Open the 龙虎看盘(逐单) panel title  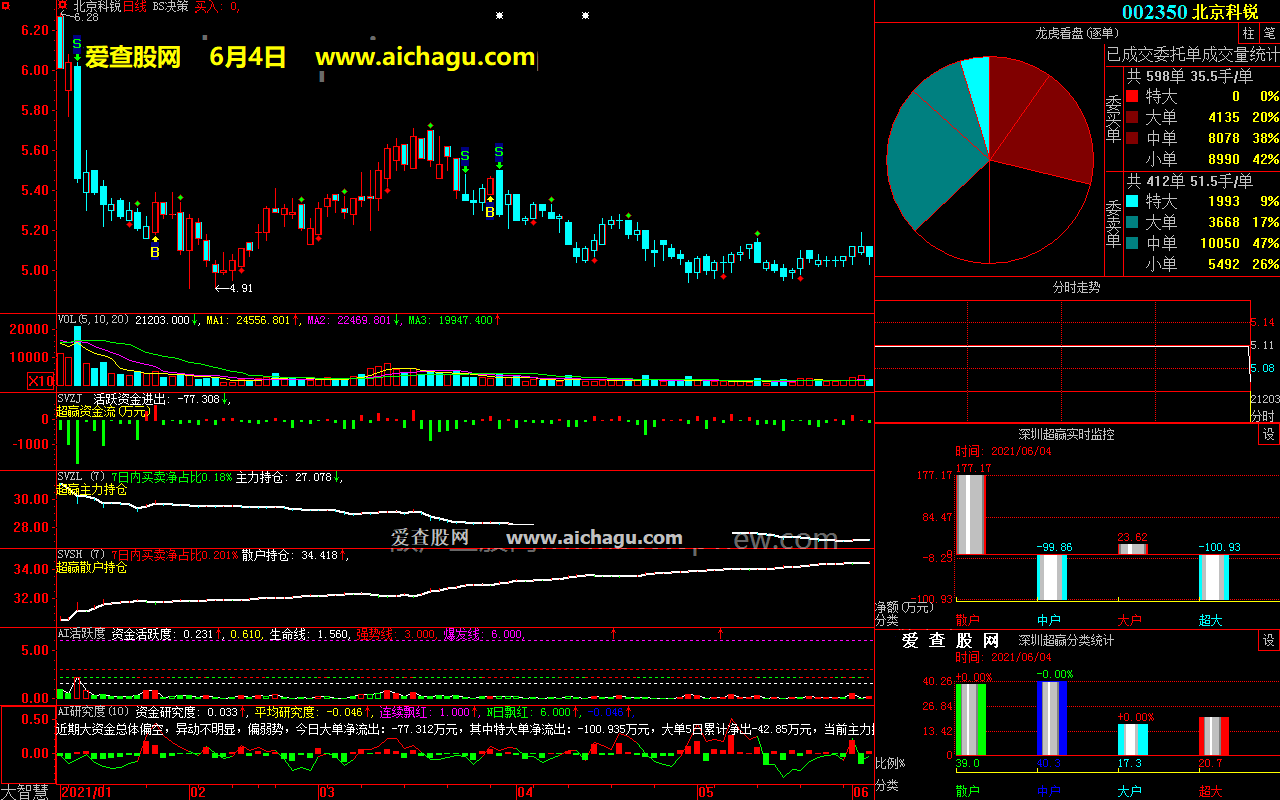point(1076,34)
